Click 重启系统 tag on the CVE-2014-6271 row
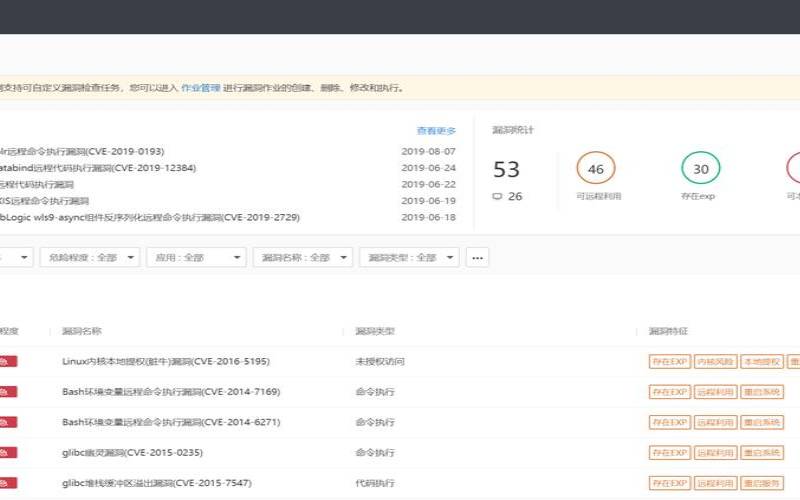 [761, 422]
